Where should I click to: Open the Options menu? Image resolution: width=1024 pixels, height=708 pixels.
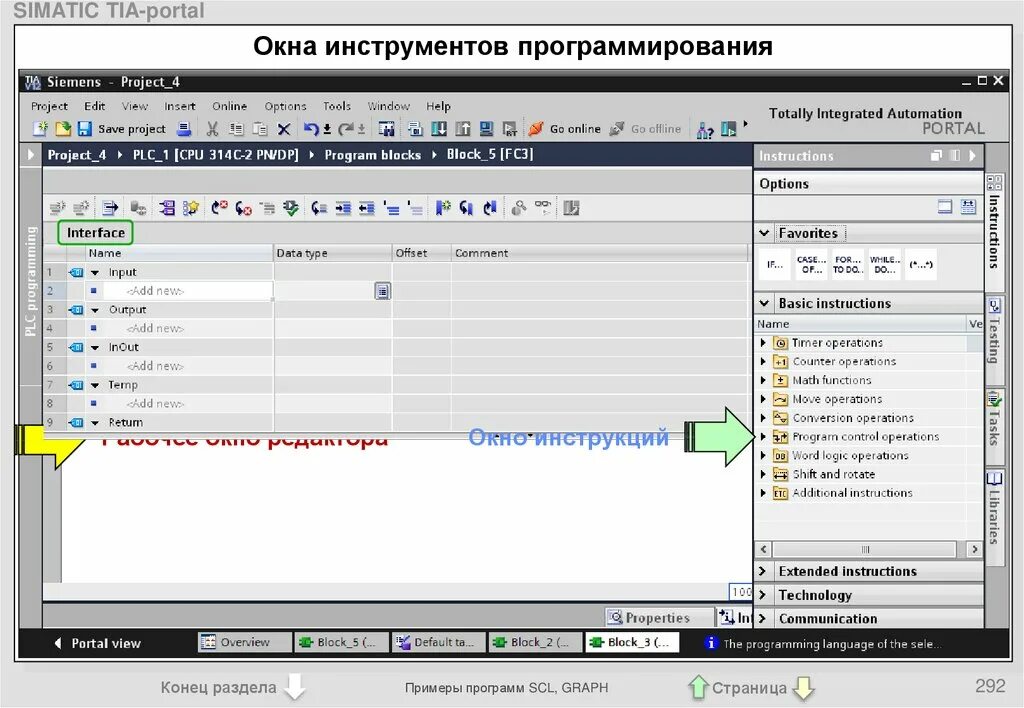coord(285,106)
